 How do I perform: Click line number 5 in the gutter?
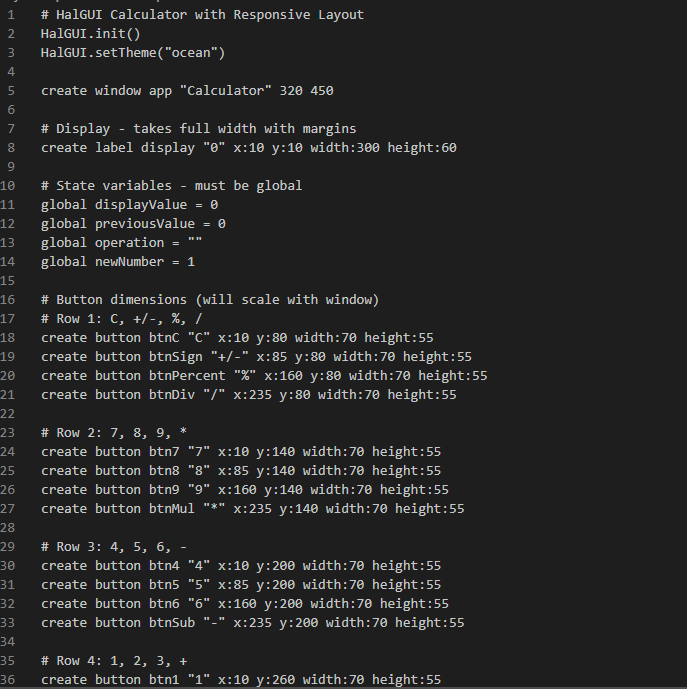pos(10,91)
